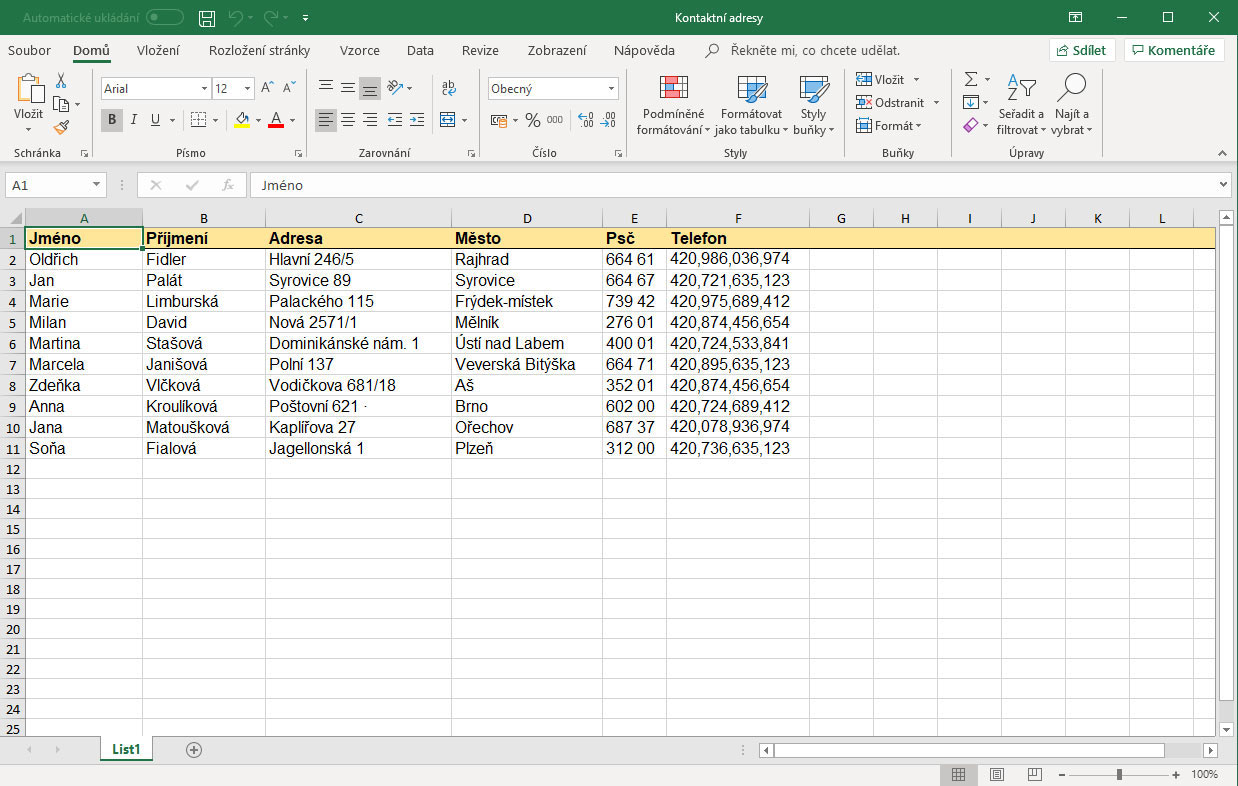Click the formula bar showing Jméno
The image size is (1238, 786).
(739, 185)
